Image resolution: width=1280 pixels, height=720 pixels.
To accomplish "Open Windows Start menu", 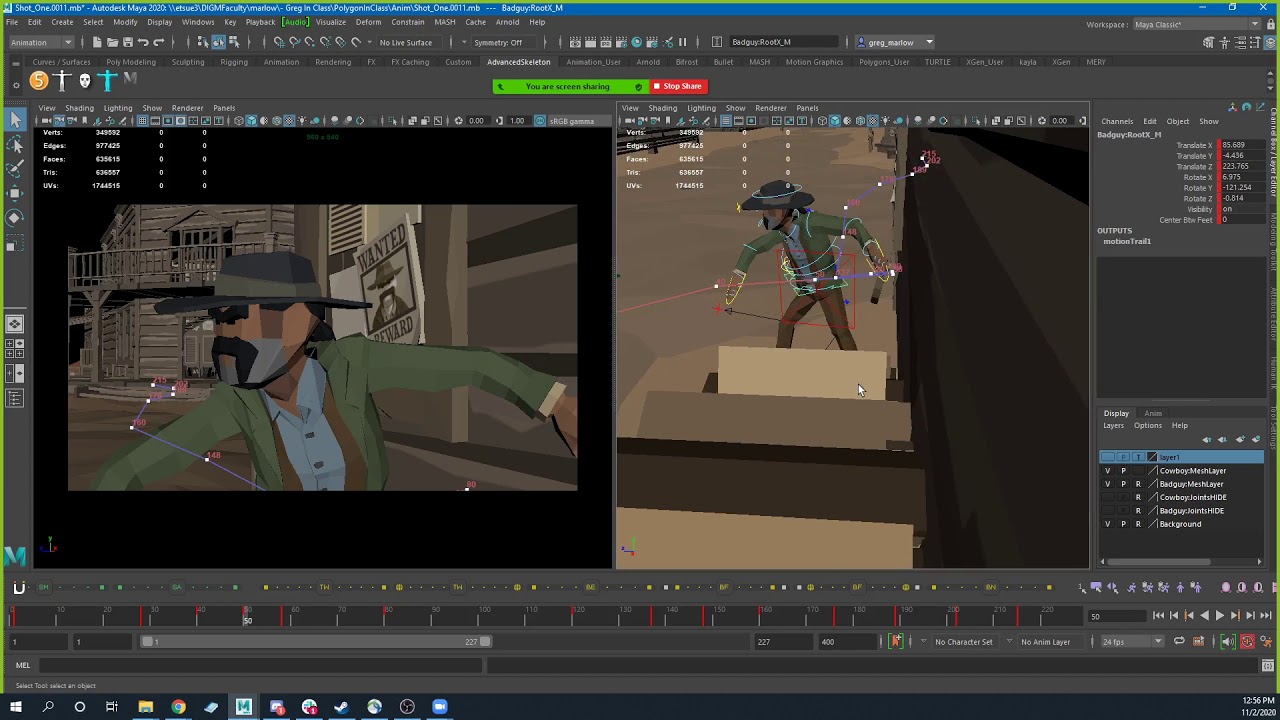I will click(x=15, y=708).
